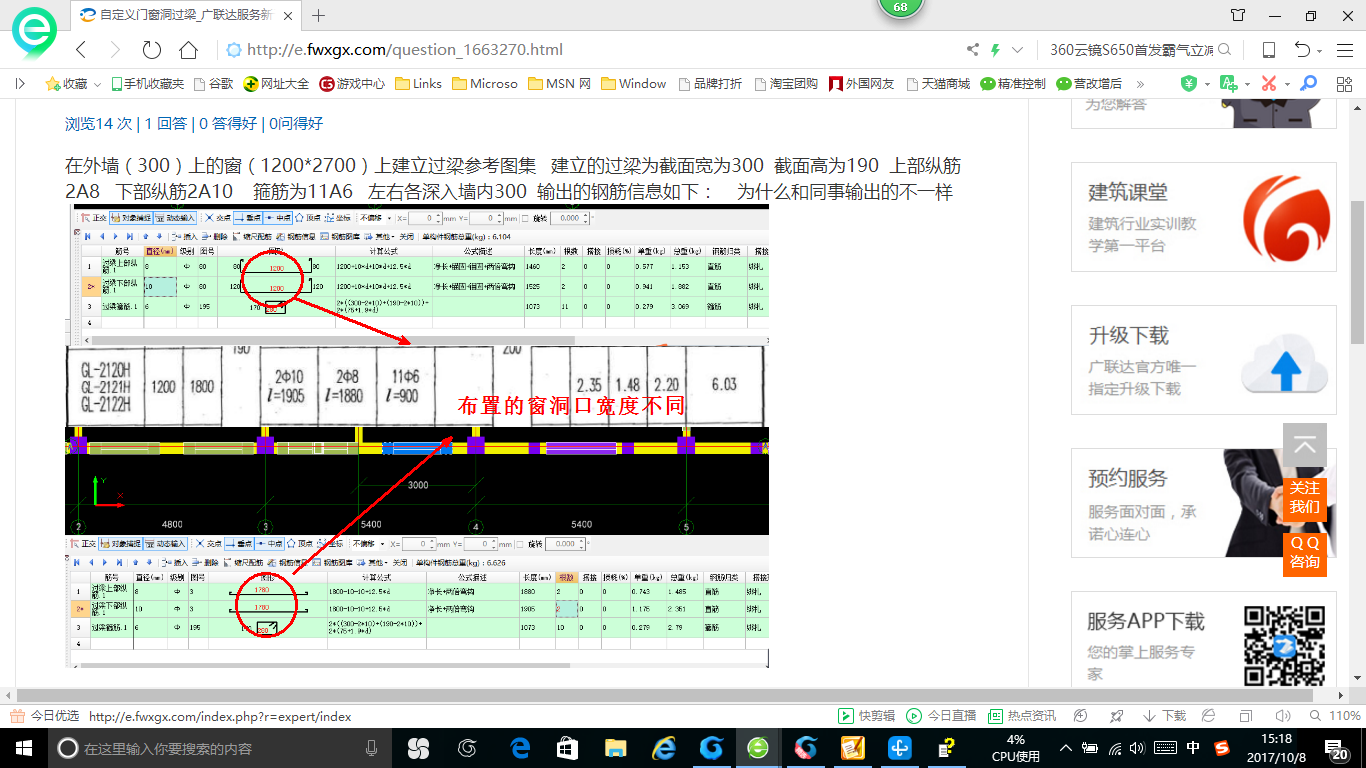Click the vertical page scrollbar thumb
The image size is (1366, 768).
point(1357,272)
